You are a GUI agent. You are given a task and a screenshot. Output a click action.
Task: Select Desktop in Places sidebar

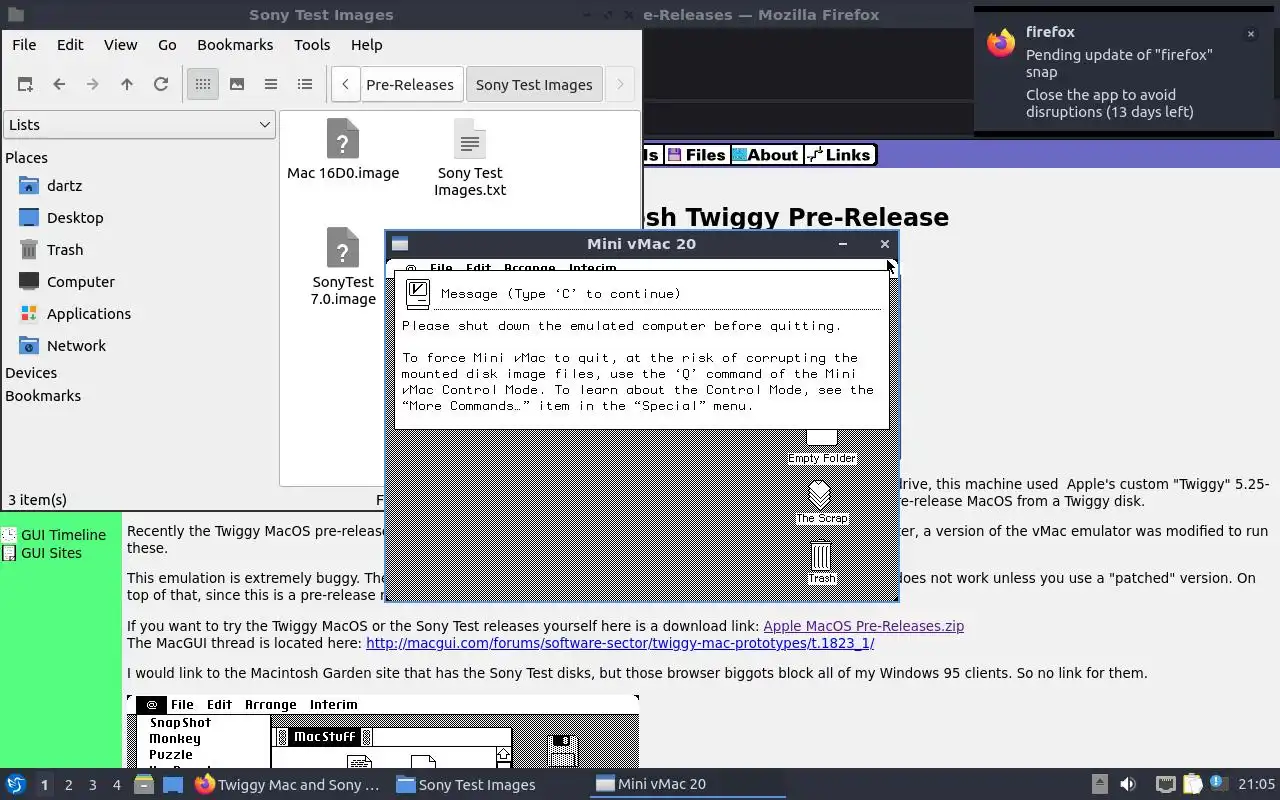pos(75,218)
